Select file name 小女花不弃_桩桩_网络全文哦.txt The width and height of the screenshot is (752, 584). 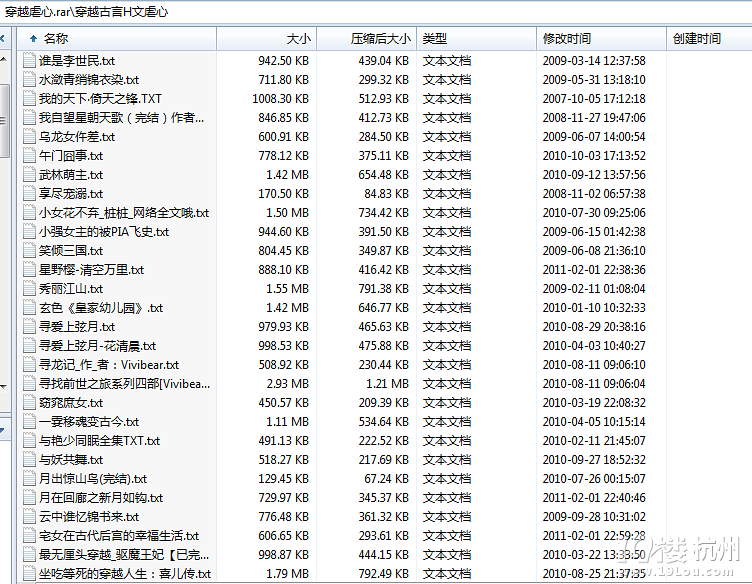coord(124,213)
